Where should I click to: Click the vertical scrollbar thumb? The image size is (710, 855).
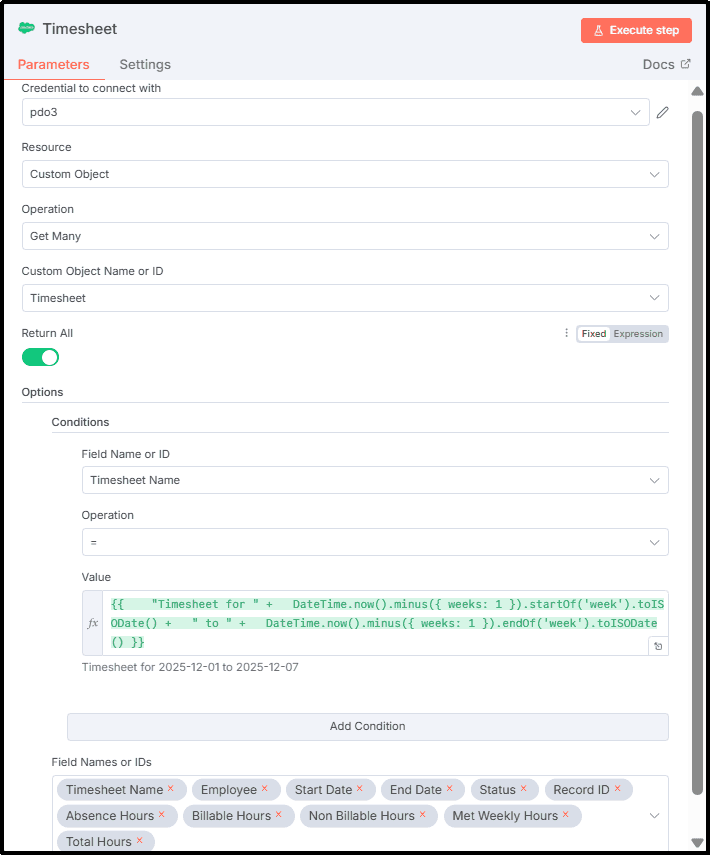[x=697, y=450]
